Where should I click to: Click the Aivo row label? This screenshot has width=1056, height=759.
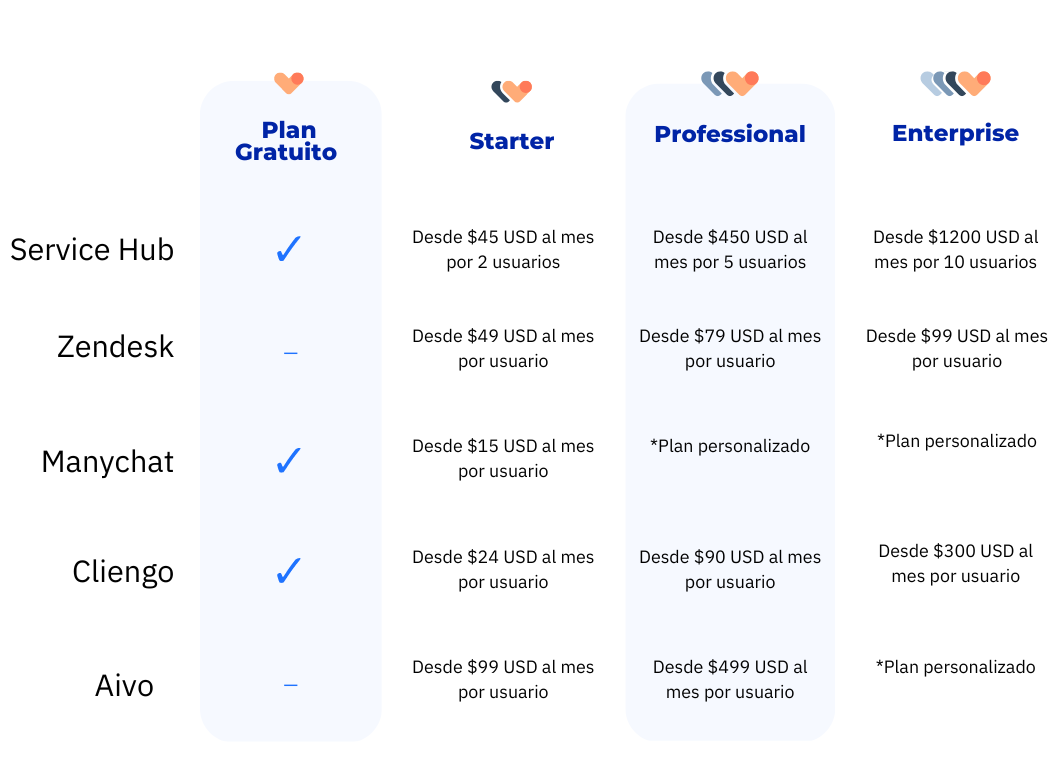(x=125, y=686)
